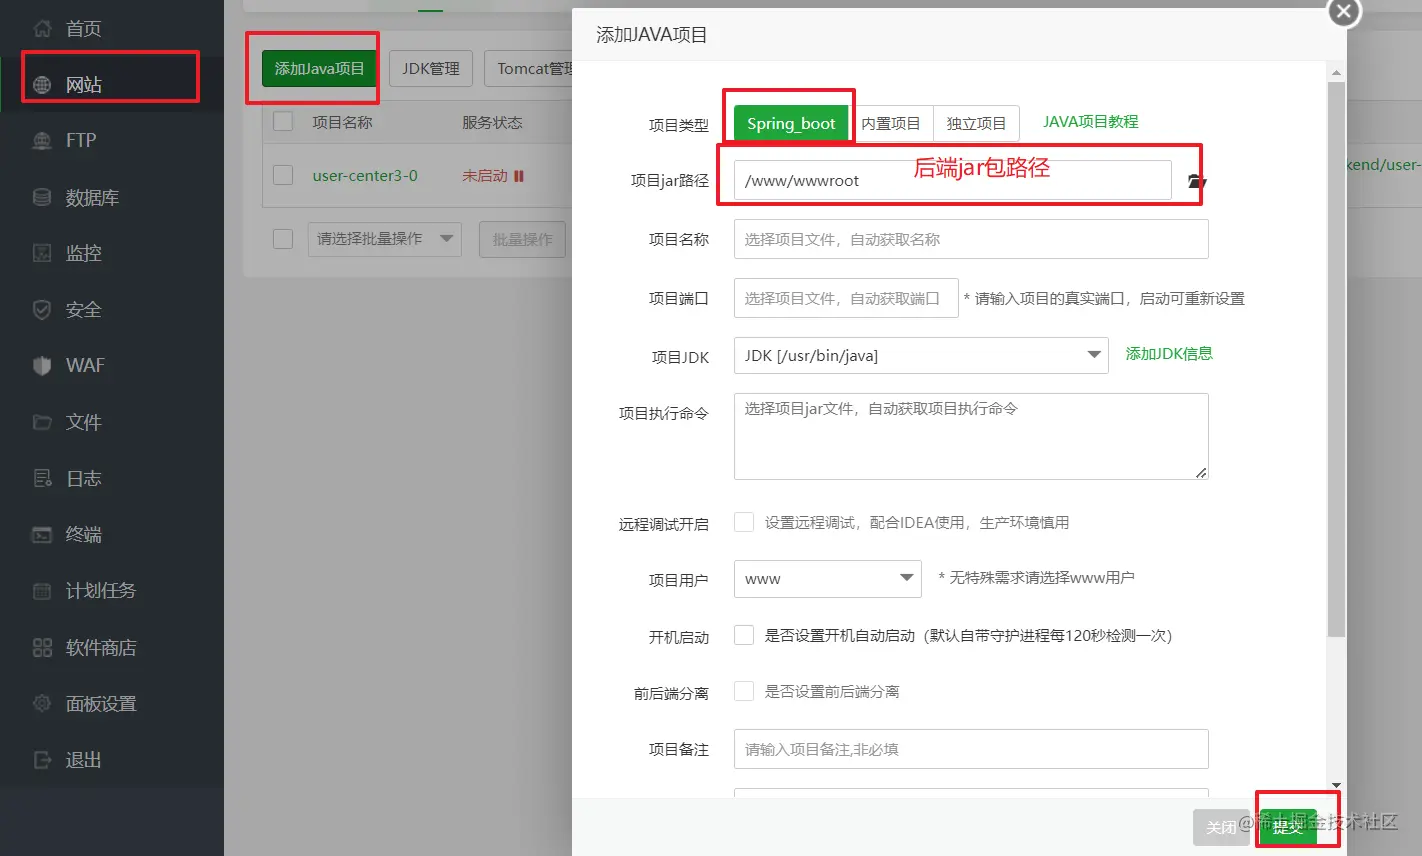
Task: Click the security shield check icon
Action: point(42,310)
